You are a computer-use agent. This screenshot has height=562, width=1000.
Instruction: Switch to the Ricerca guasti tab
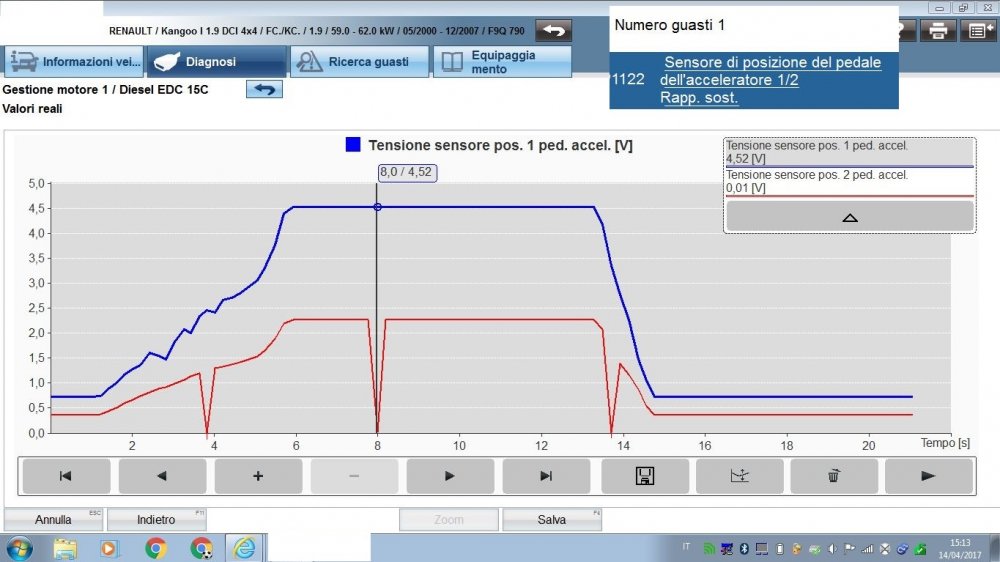tap(359, 62)
